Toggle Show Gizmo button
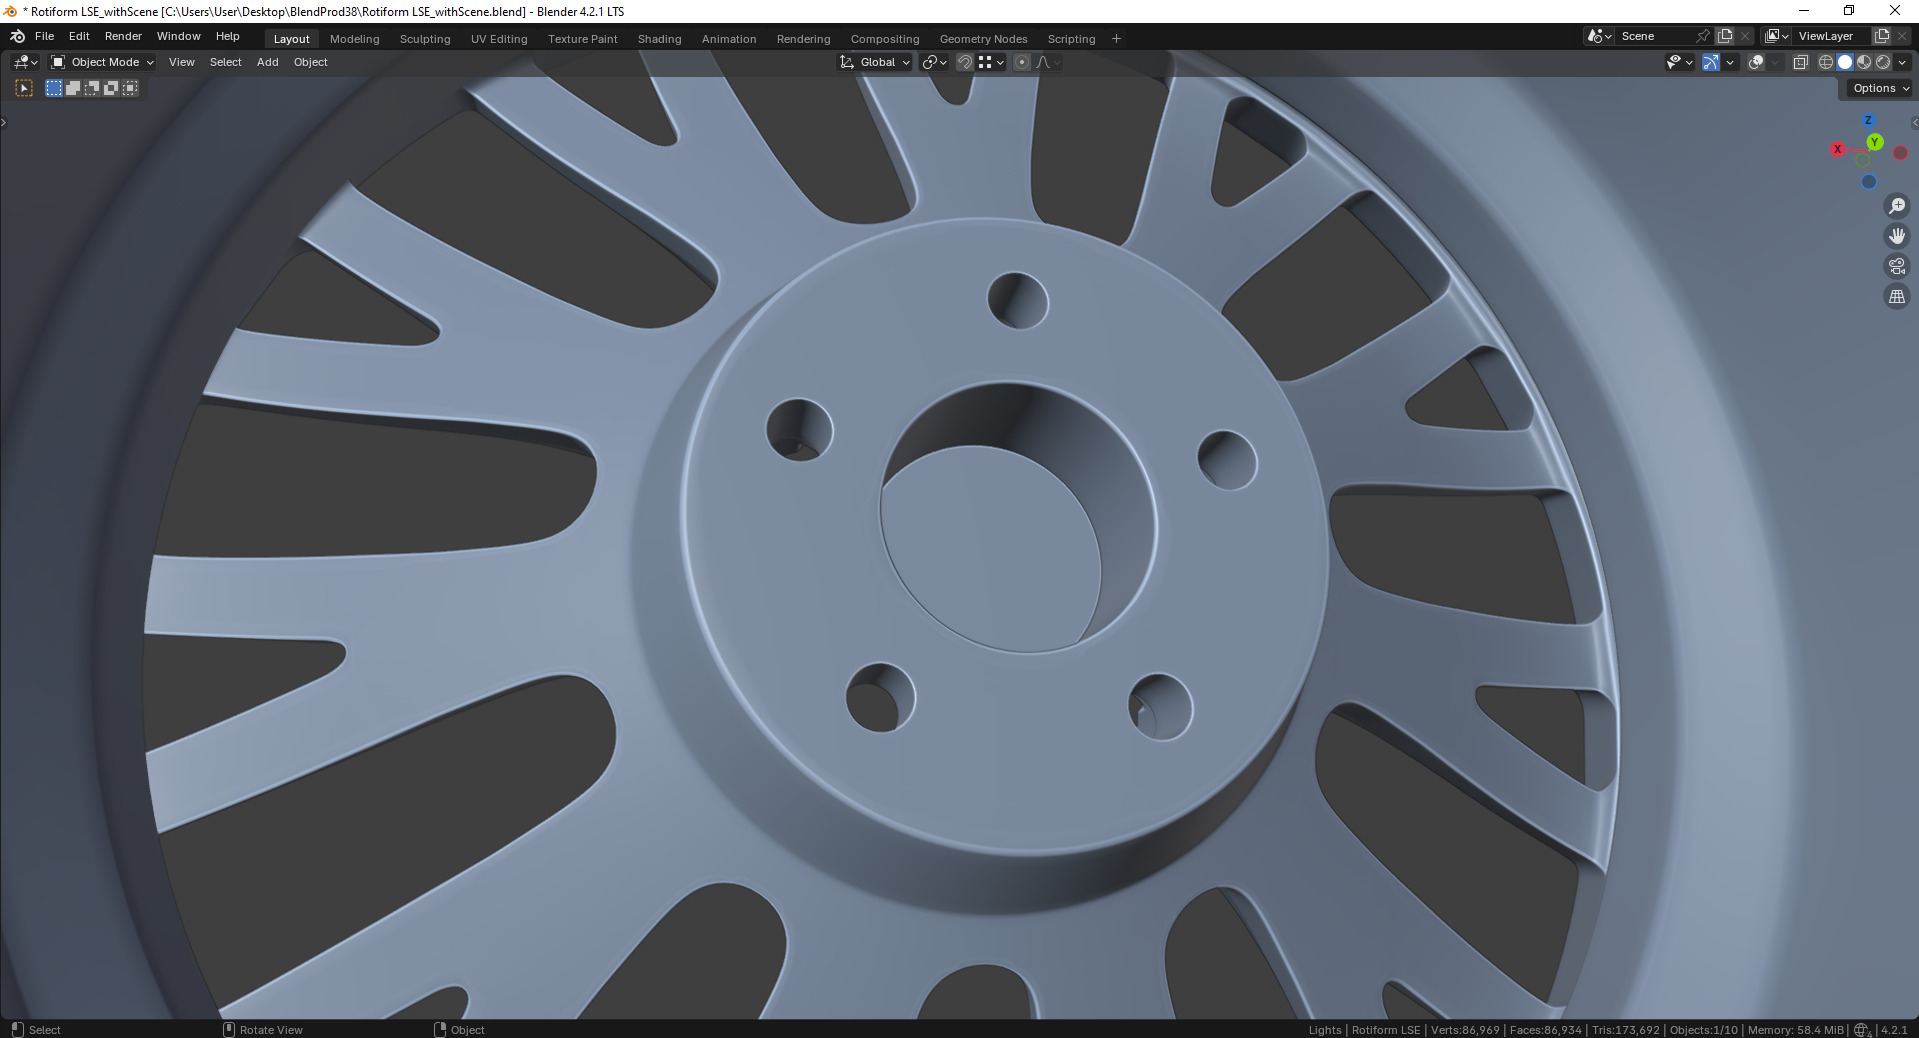This screenshot has height=1038, width=1919. [1711, 62]
